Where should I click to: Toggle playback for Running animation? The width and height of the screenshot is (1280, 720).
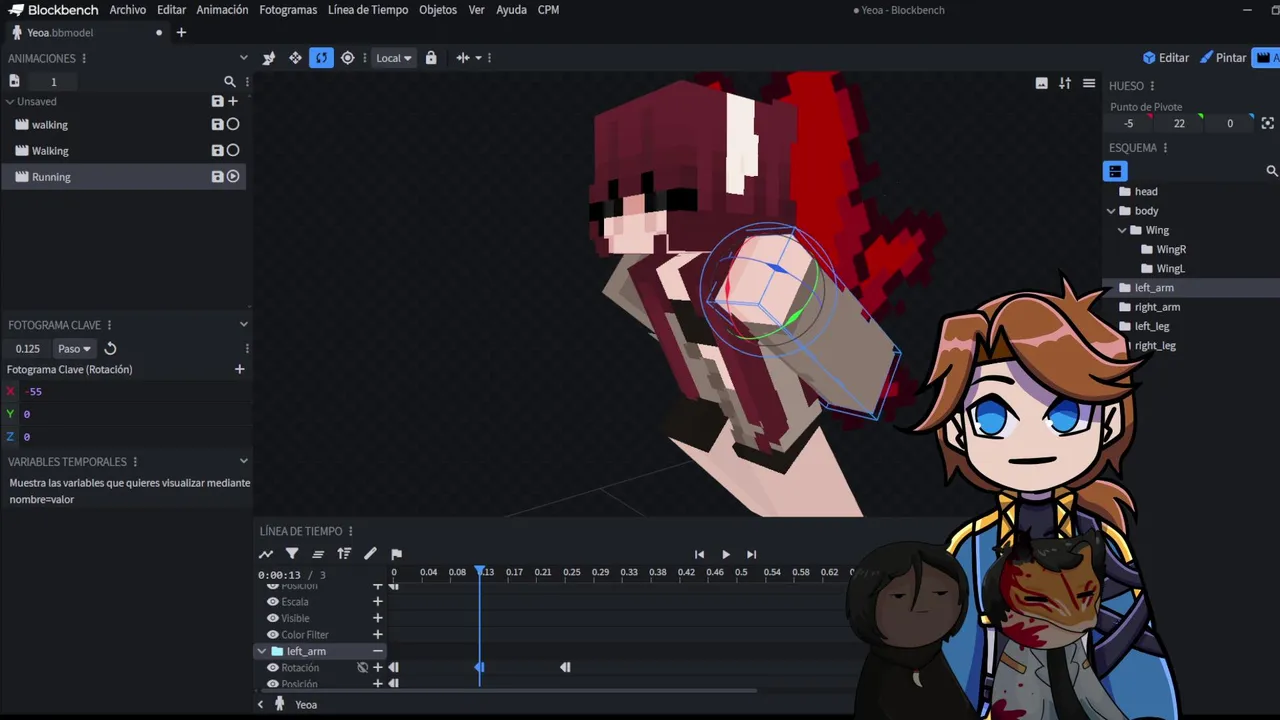(233, 176)
